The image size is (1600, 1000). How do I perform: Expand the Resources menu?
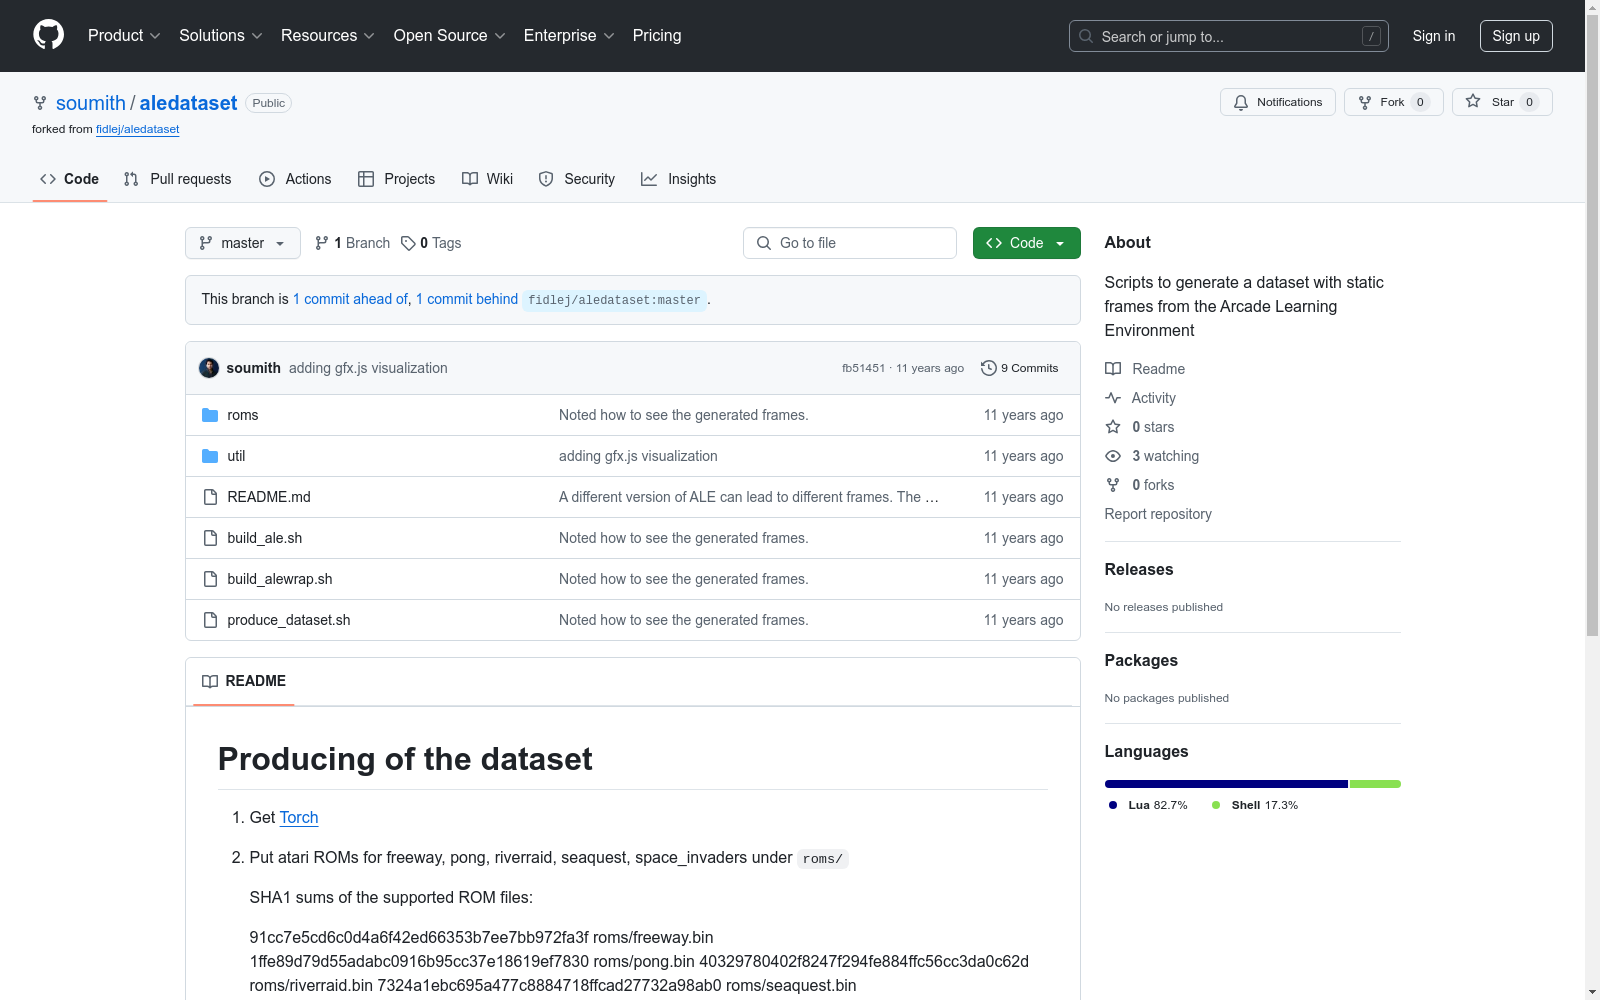click(x=328, y=36)
